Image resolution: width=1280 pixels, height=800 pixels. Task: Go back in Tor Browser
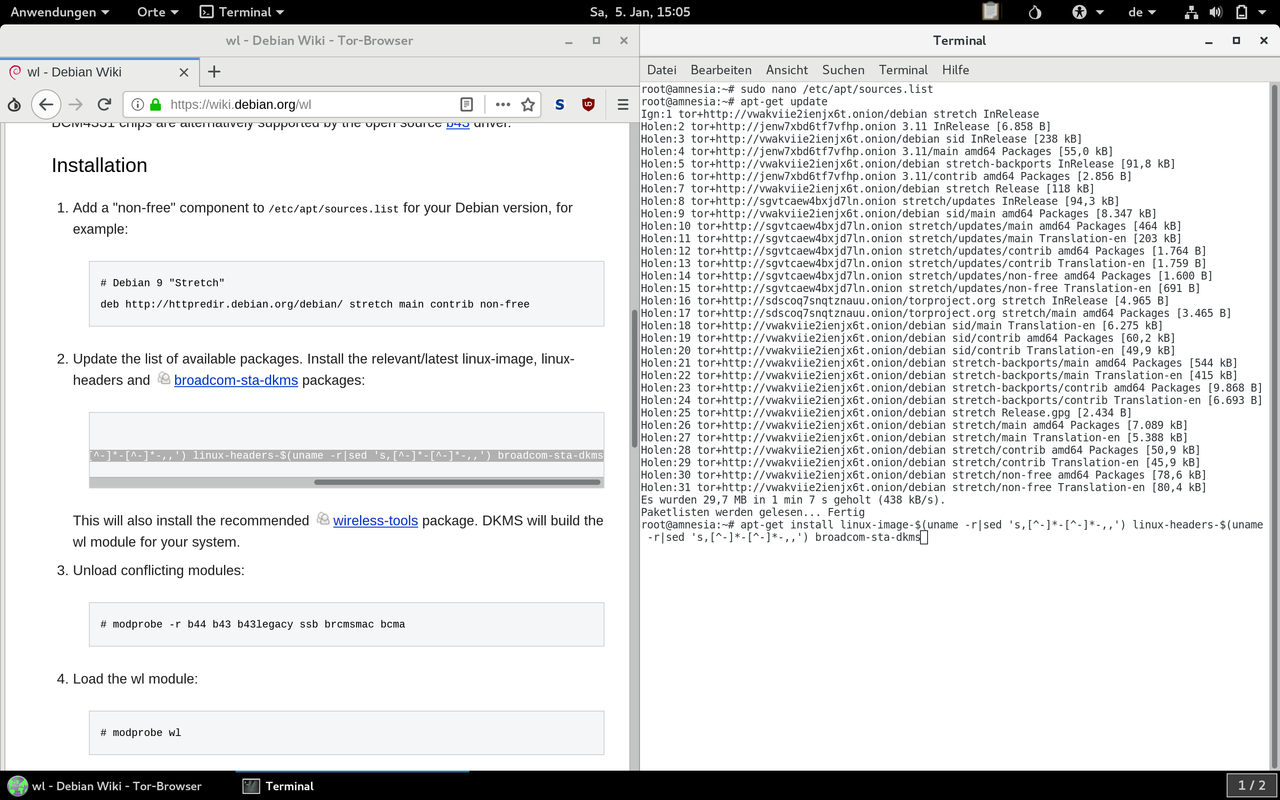point(46,104)
